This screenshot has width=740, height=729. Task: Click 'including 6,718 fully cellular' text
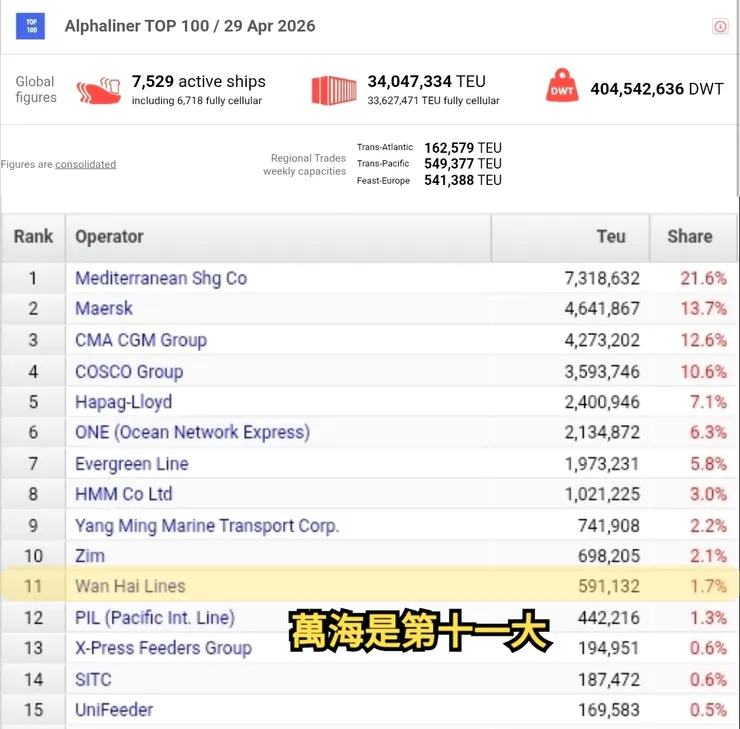[196, 101]
